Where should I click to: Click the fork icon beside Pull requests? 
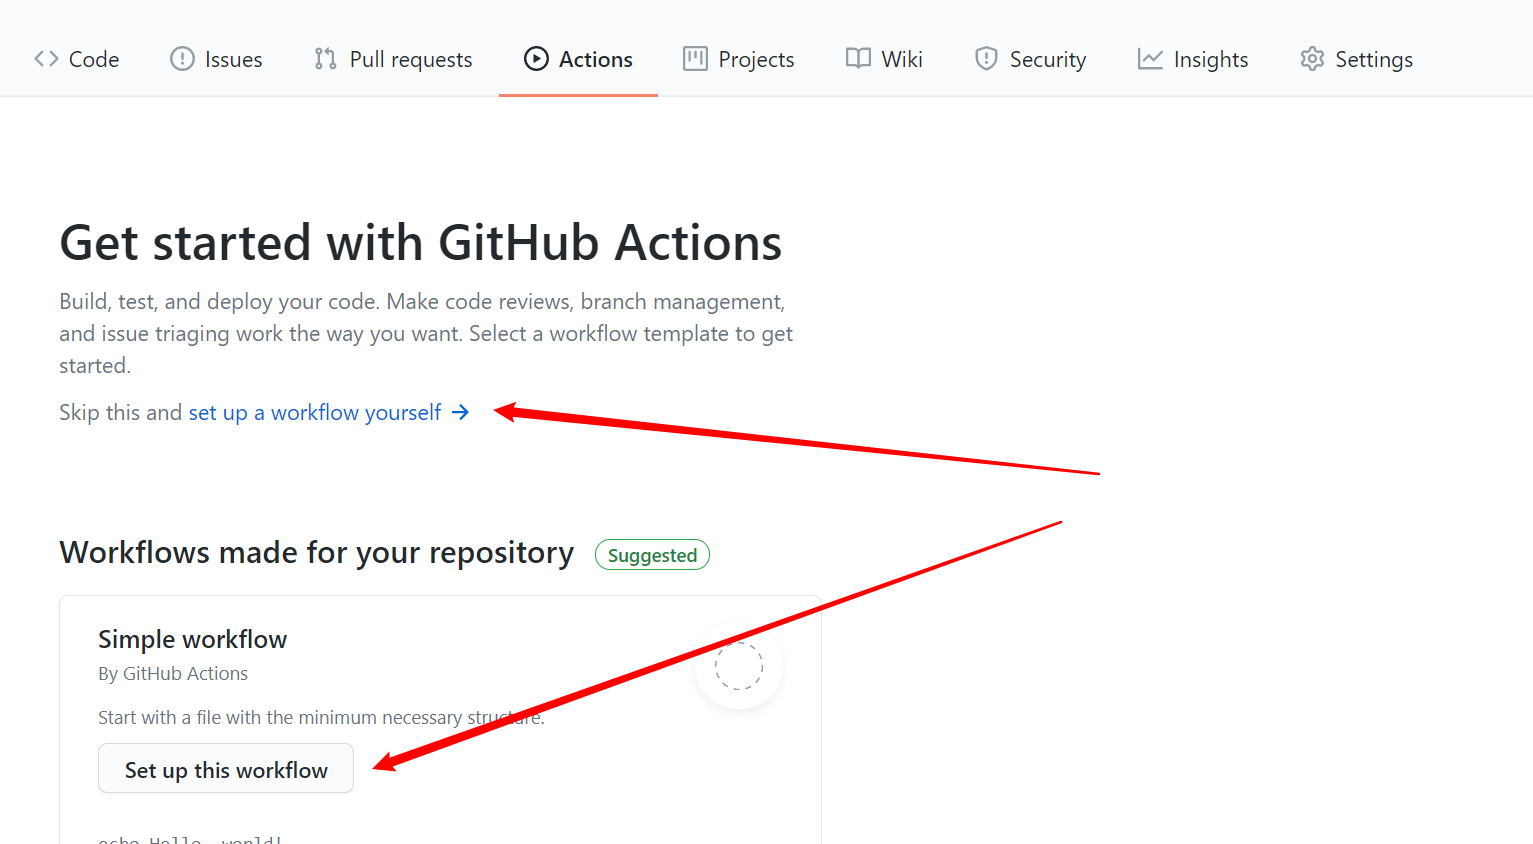coord(324,59)
